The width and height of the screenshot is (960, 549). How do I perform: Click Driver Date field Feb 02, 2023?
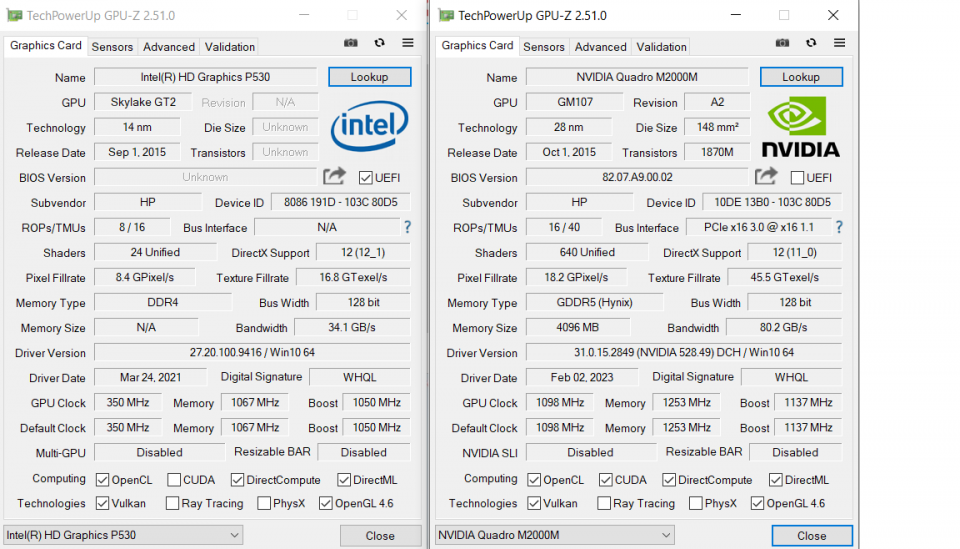(582, 378)
